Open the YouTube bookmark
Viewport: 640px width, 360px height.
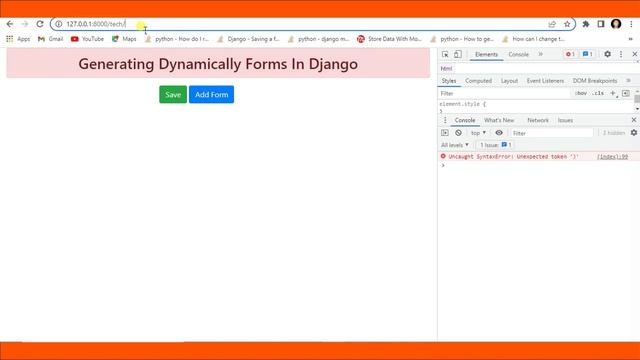pyautogui.click(x=87, y=39)
